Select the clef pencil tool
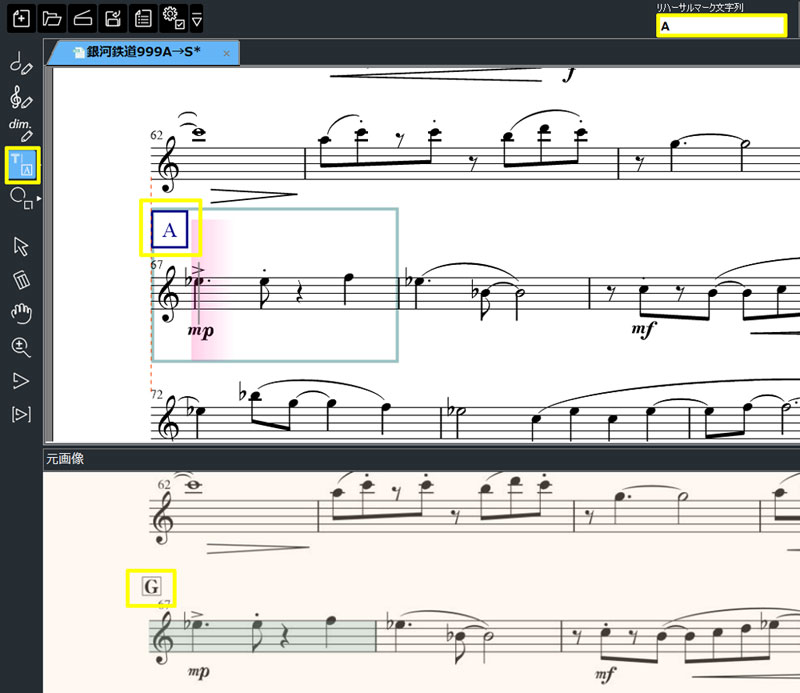The height and width of the screenshot is (693, 800). click(x=21, y=96)
